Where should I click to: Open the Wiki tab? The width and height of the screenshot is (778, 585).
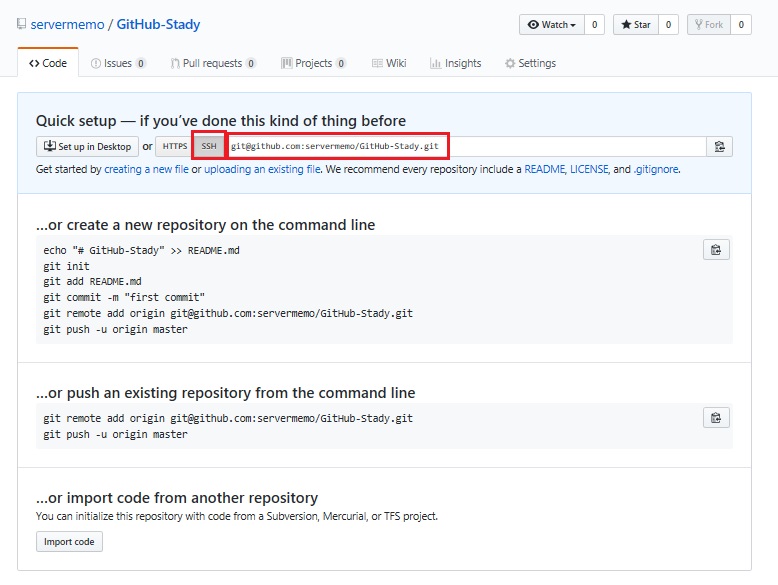pos(389,64)
